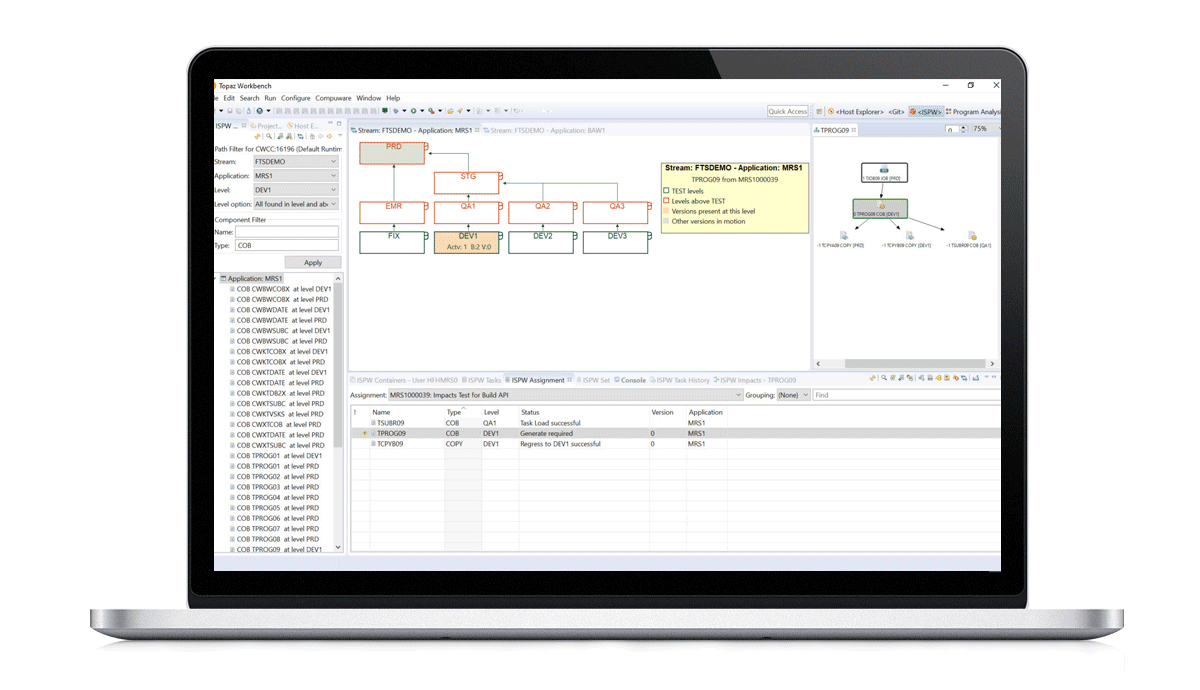Switch to the ISPW Task History tab
This screenshot has width=1200, height=690.
pyautogui.click(x=683, y=380)
